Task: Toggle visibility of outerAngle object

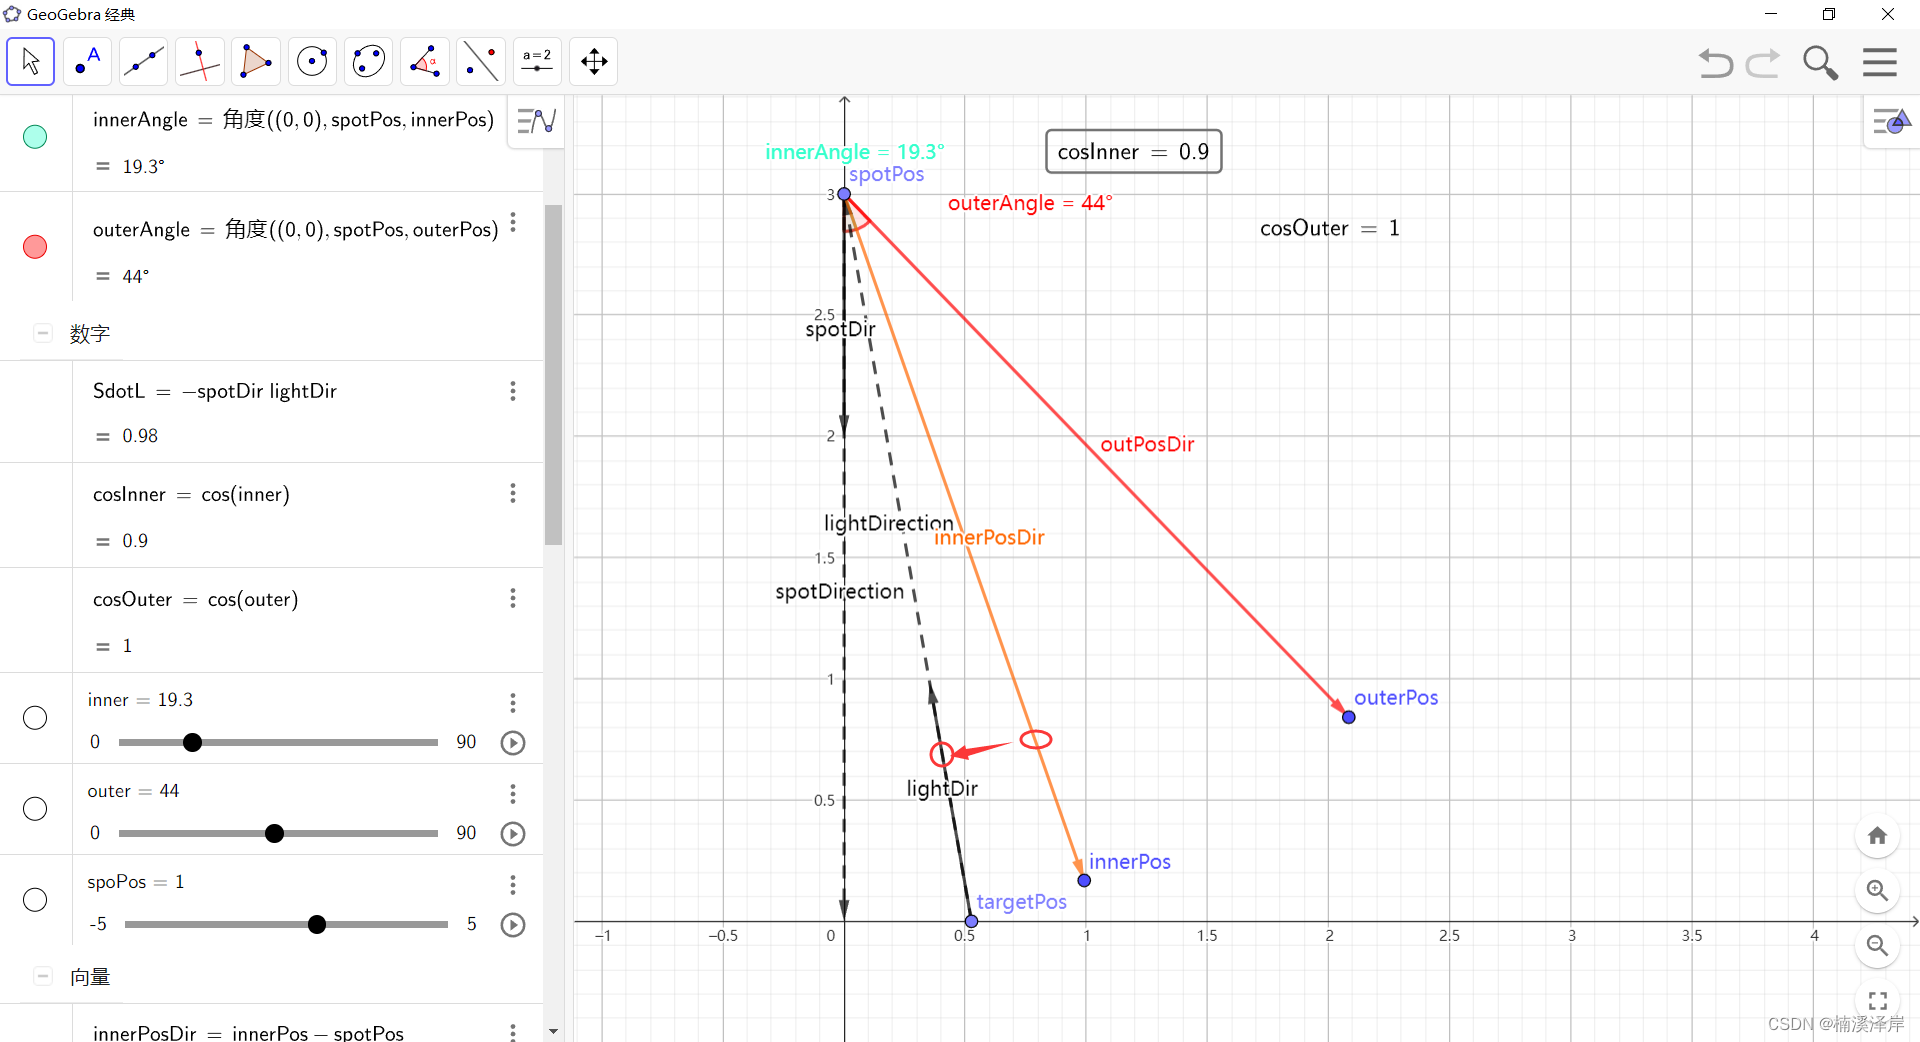Action: 35,247
